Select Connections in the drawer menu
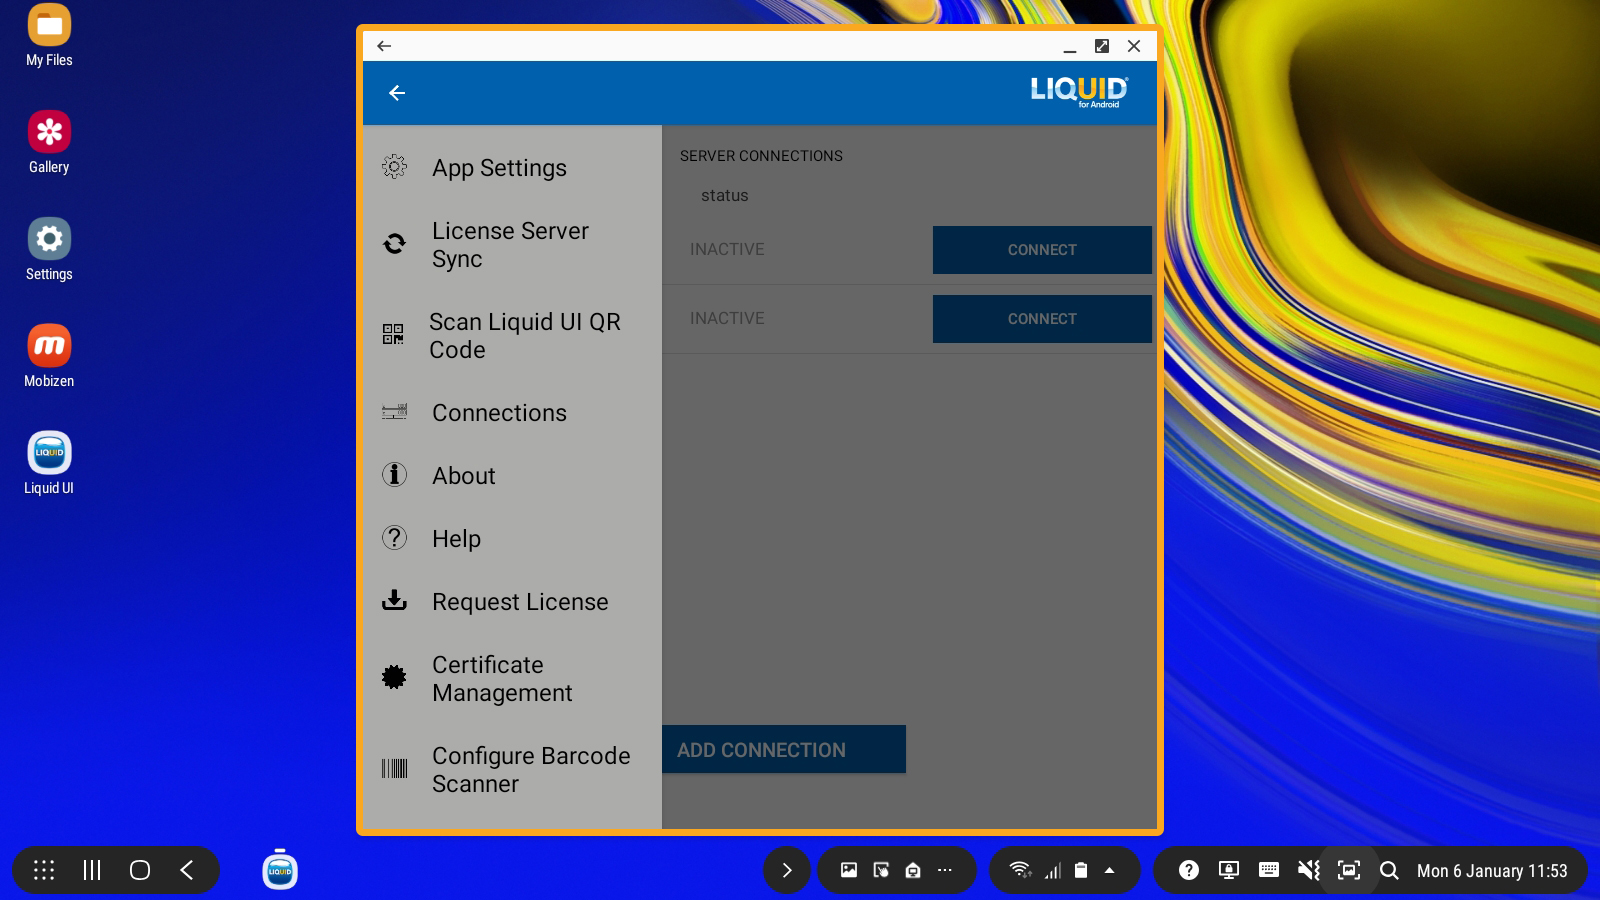The width and height of the screenshot is (1600, 900). coord(499,413)
